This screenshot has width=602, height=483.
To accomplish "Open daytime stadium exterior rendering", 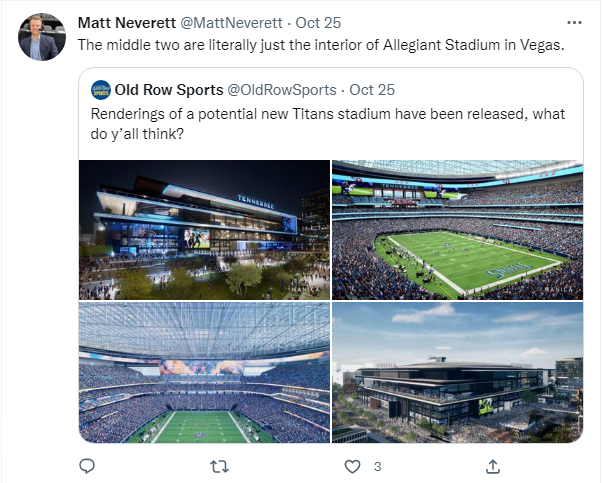I will coord(457,372).
